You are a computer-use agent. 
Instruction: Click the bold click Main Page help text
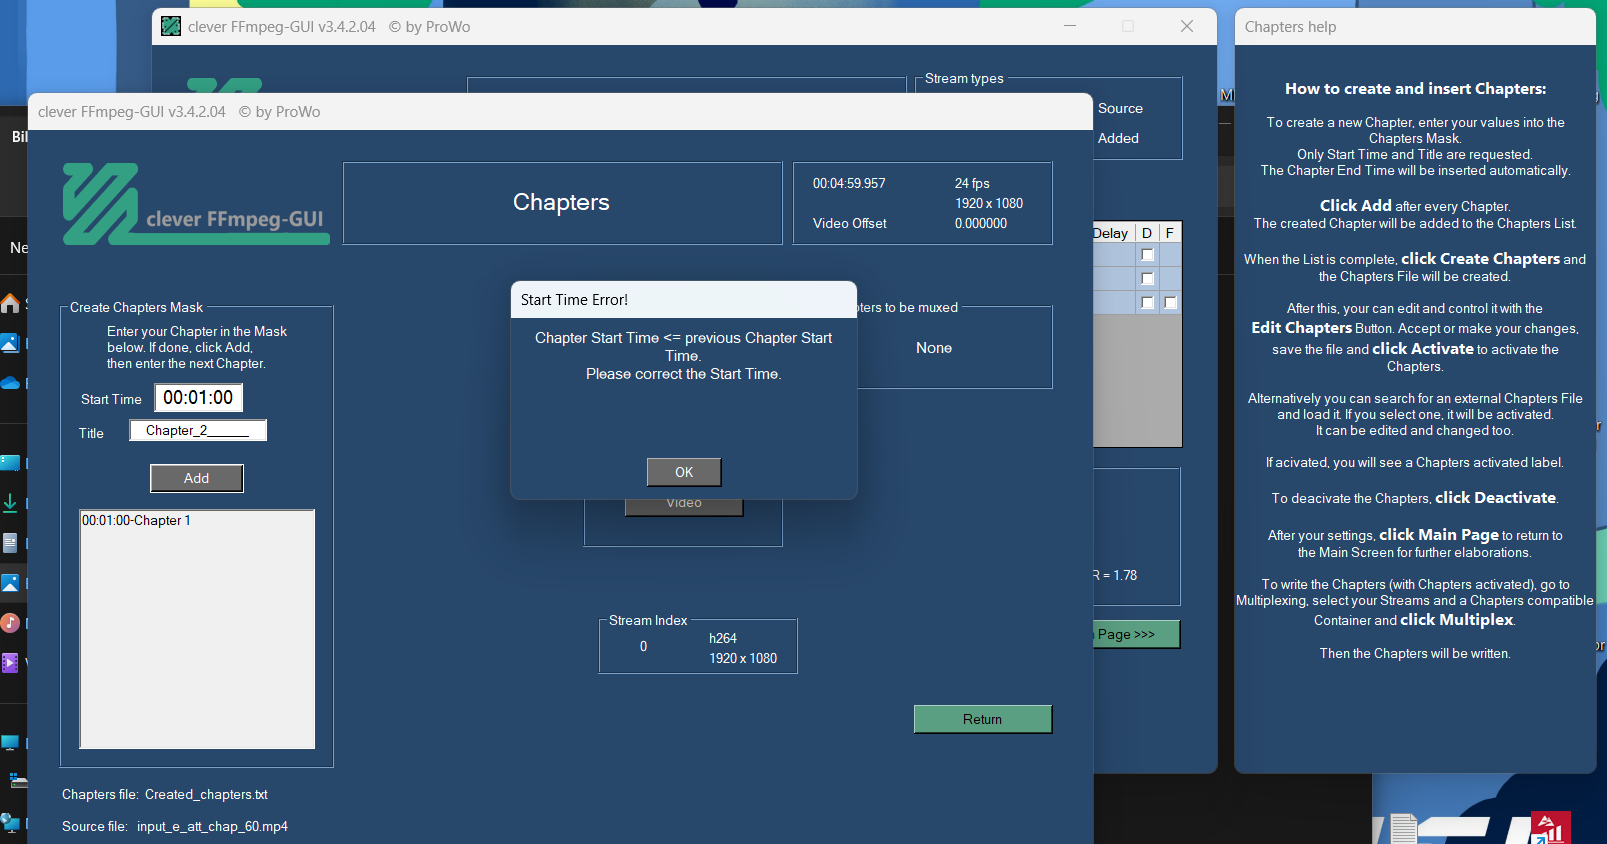(x=1438, y=535)
